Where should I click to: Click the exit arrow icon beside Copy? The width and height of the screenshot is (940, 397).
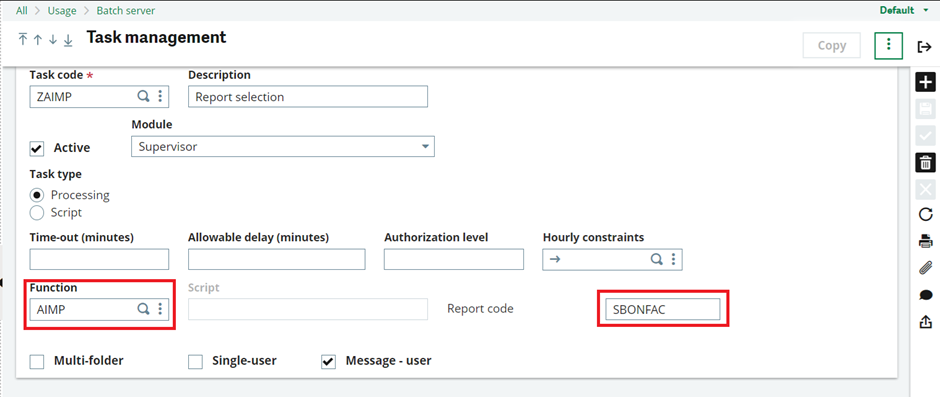click(x=924, y=46)
